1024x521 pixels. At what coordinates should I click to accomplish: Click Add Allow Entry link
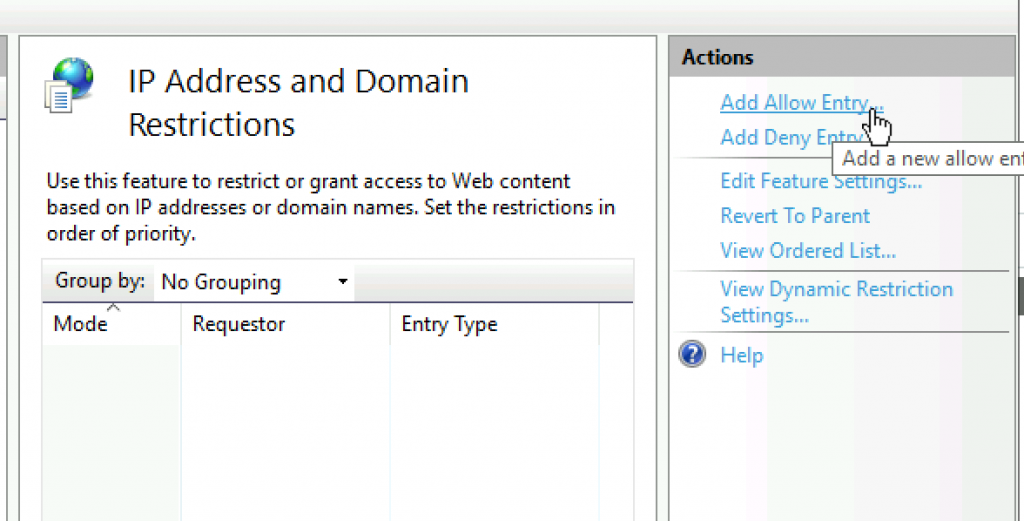pyautogui.click(x=801, y=103)
